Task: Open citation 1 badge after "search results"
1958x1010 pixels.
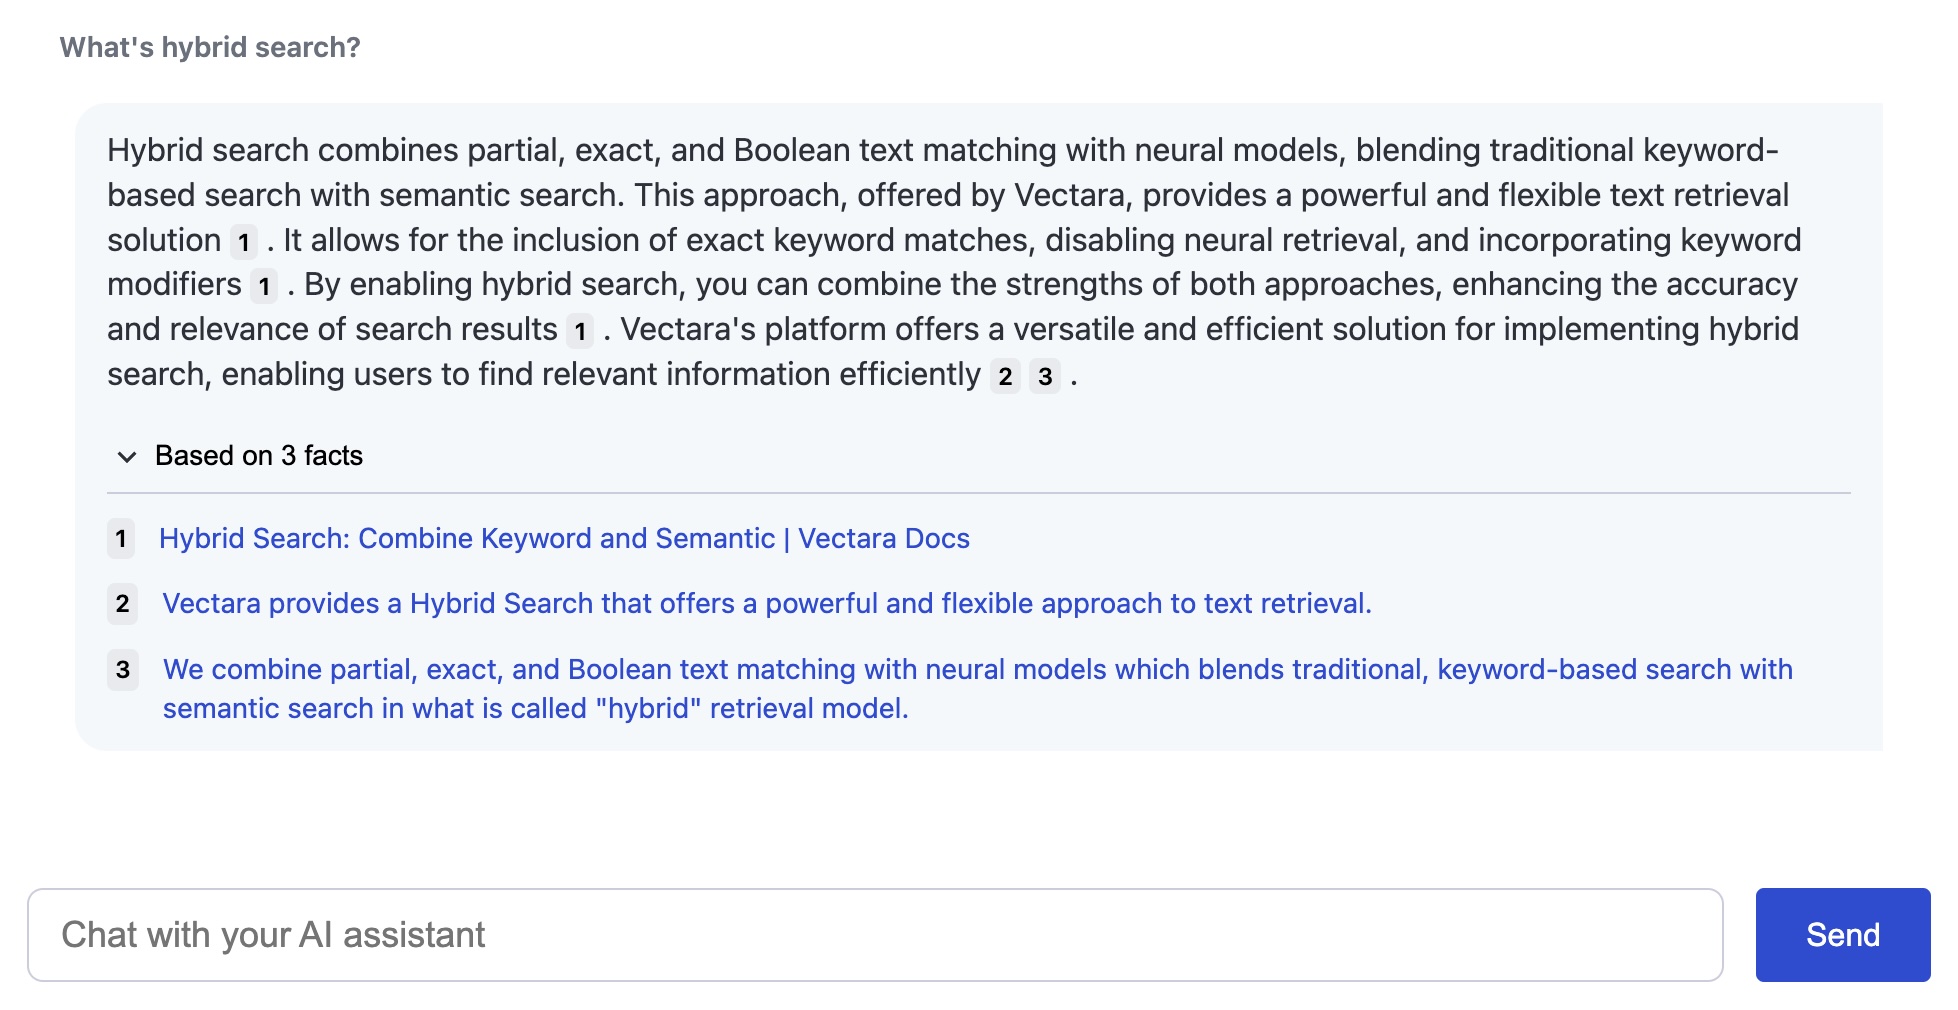Action: click(x=580, y=331)
